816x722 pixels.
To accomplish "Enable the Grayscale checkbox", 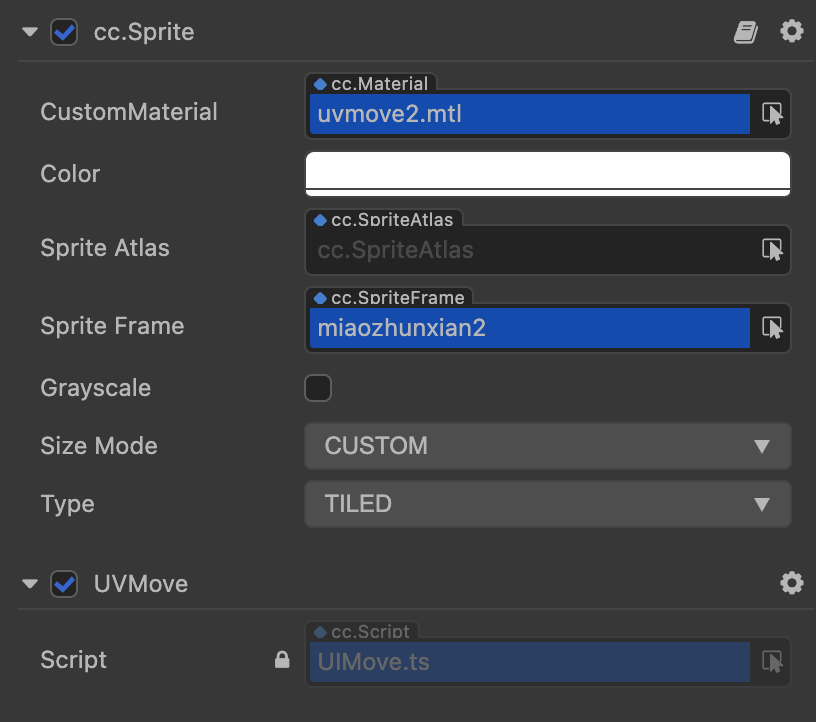I will tap(318, 387).
